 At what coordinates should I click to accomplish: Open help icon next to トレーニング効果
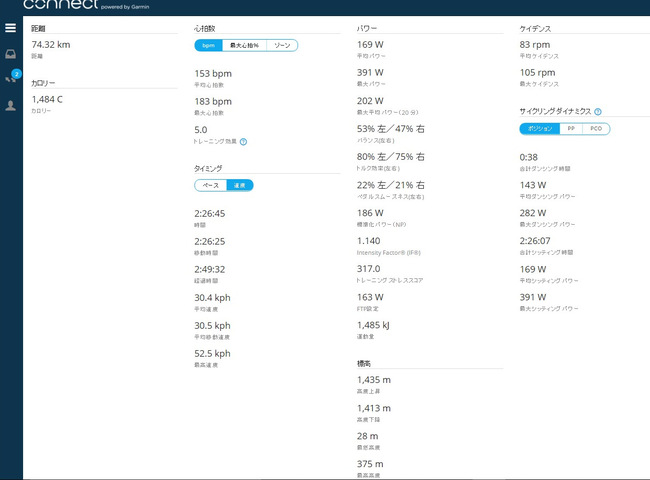click(243, 142)
